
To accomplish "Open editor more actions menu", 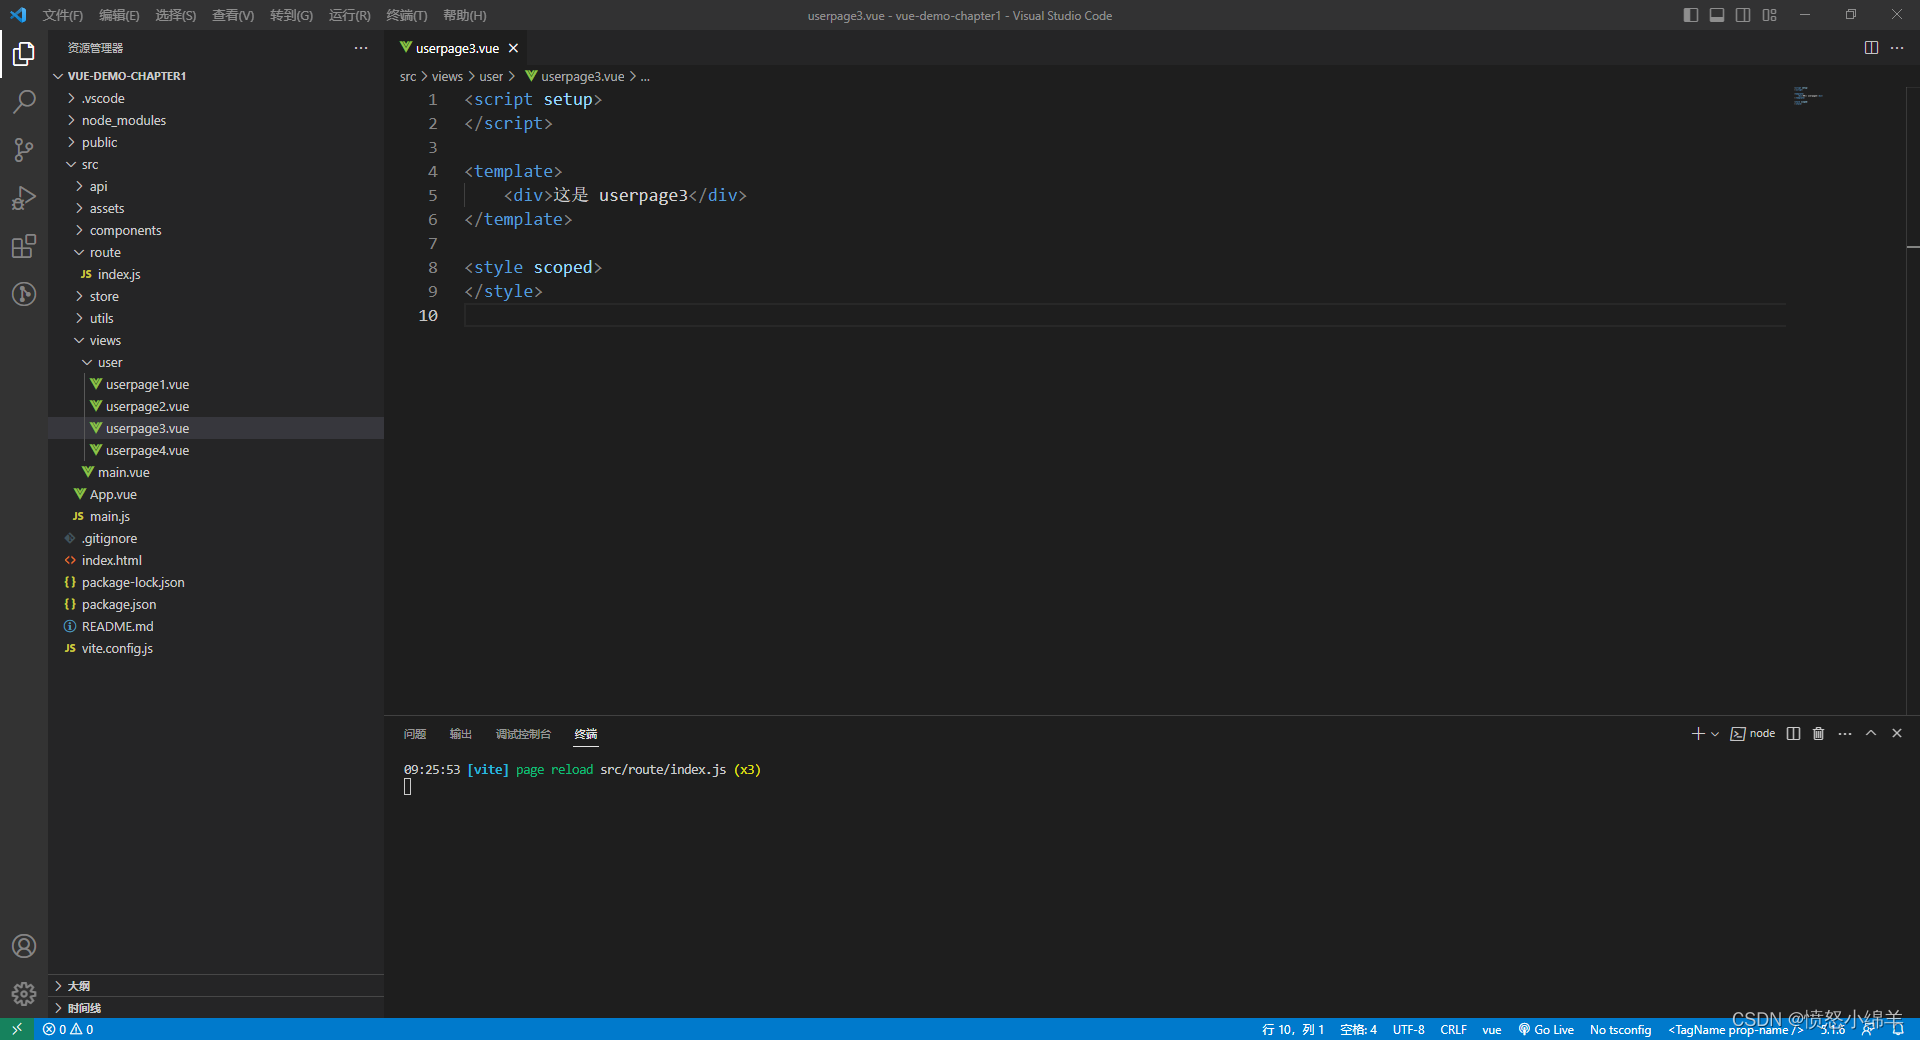I will (1897, 48).
